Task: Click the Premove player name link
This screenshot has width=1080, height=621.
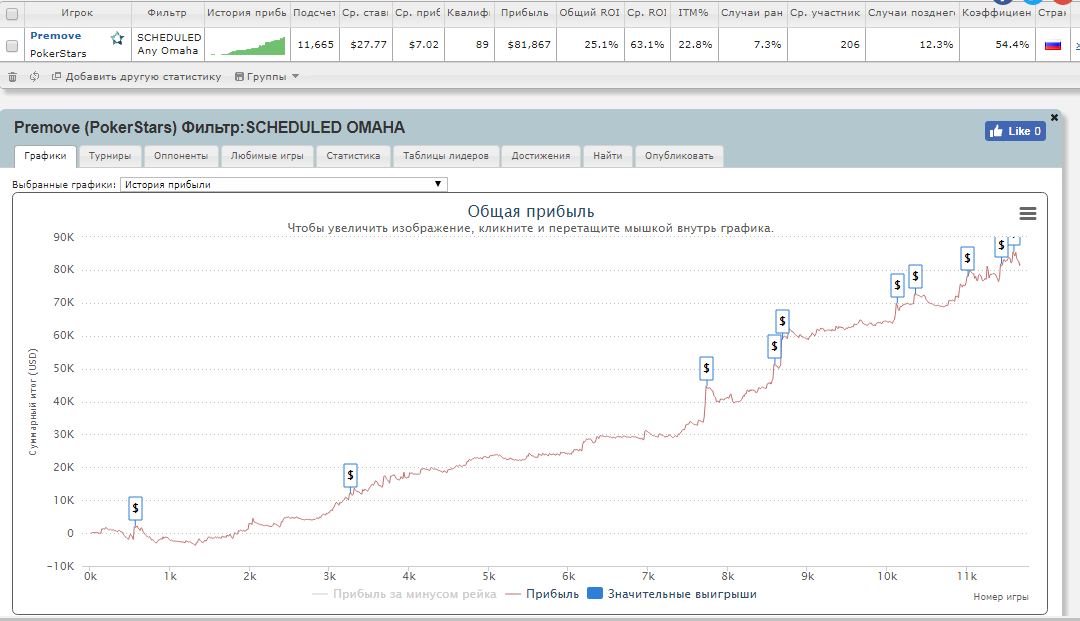Action: 56,36
